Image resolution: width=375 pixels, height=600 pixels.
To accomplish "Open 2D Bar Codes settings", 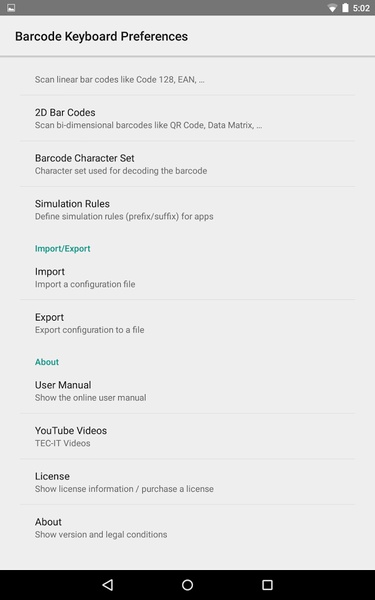I will point(188,118).
